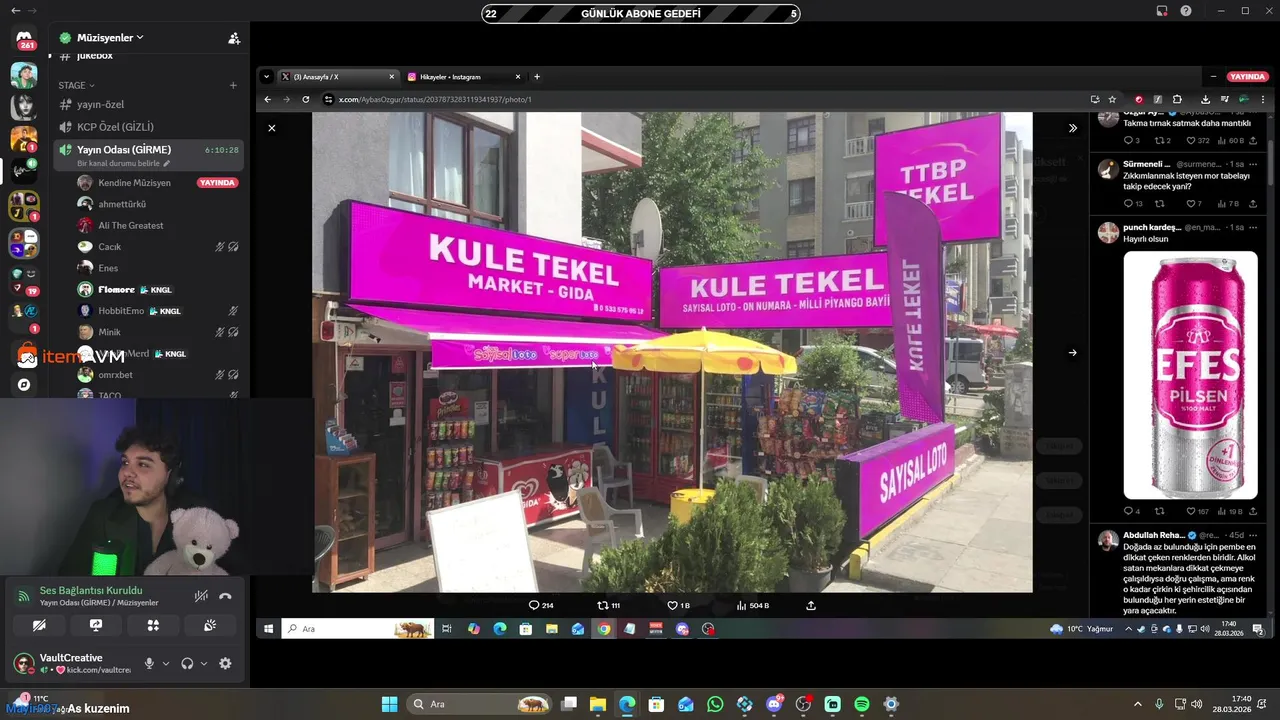Show hidden system tray icons chevron

coord(1137,704)
